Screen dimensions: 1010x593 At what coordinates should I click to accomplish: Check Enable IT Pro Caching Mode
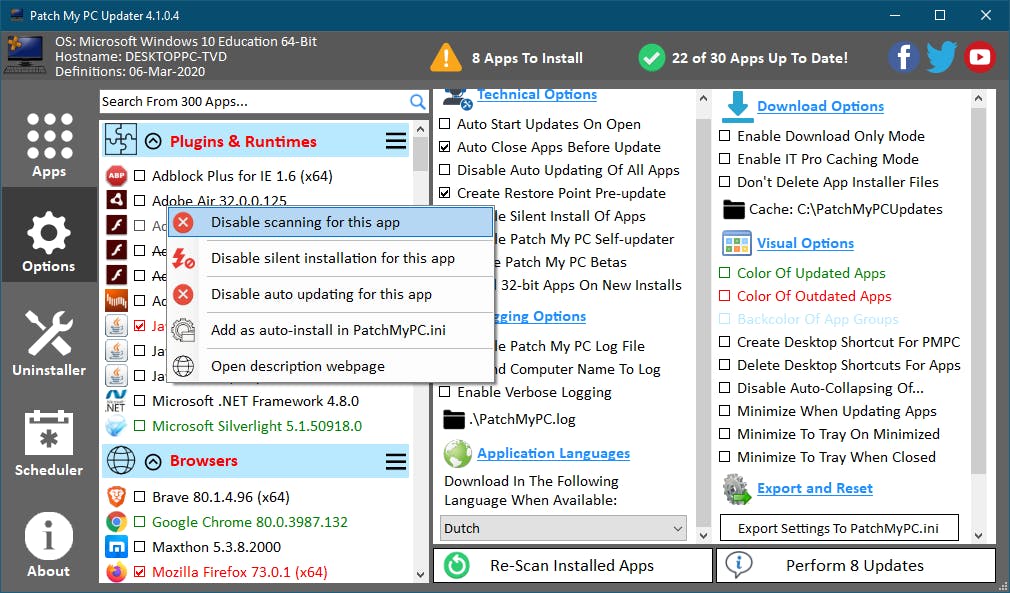pyautogui.click(x=725, y=159)
